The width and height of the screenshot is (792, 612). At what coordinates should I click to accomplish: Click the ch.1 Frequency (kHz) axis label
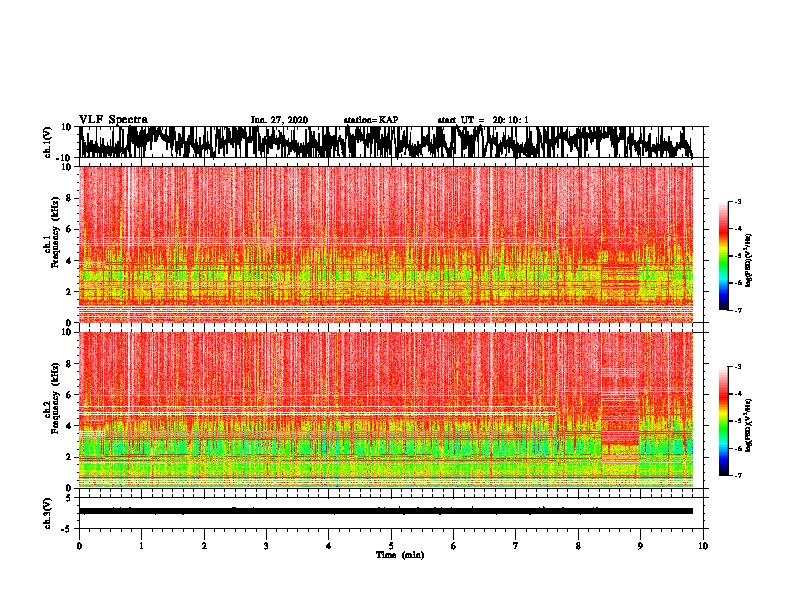(52, 233)
